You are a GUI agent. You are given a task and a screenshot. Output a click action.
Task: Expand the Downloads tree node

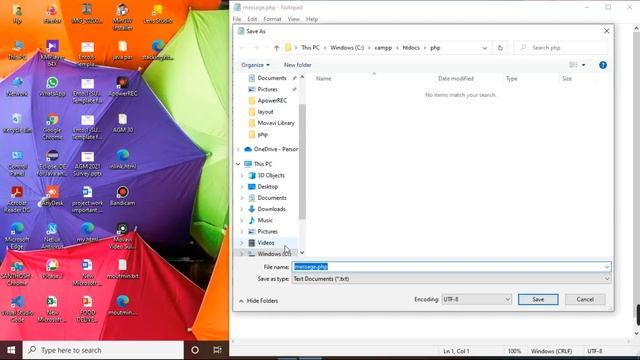(242, 209)
